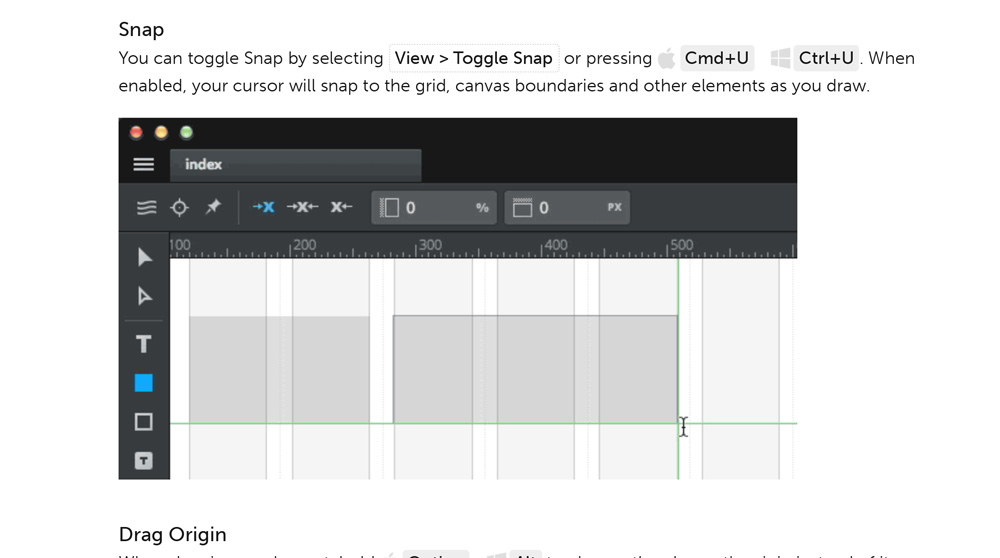This screenshot has height=558, width=1000.
Task: Click the crosshair target icon
Action: tap(180, 207)
